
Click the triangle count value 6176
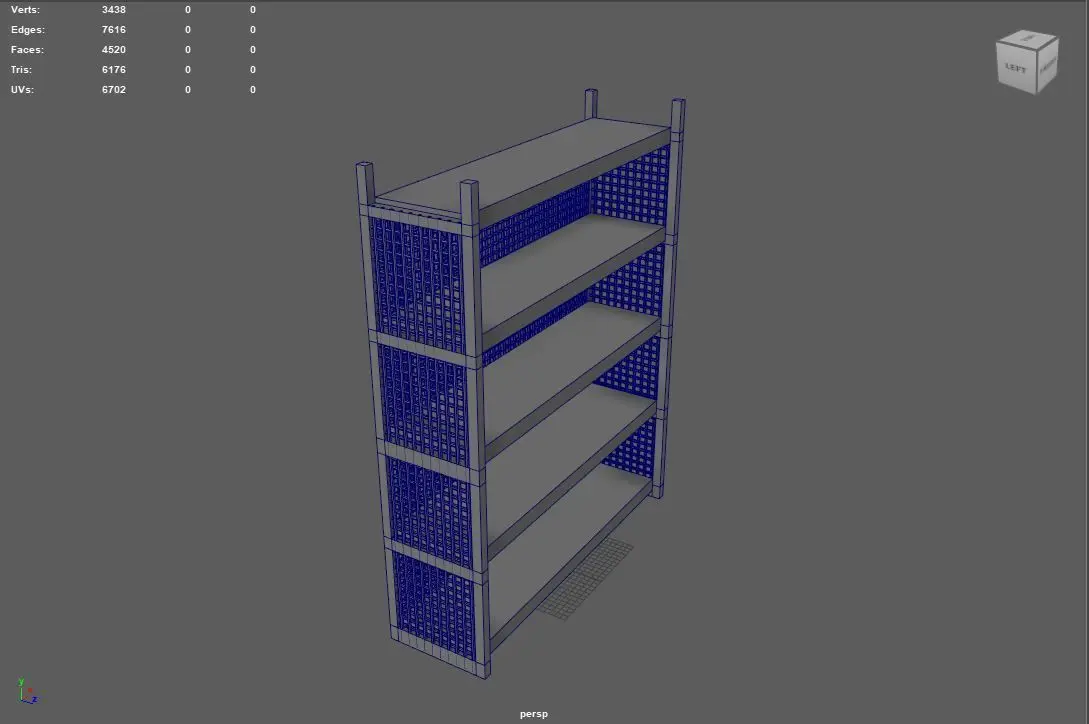(114, 70)
